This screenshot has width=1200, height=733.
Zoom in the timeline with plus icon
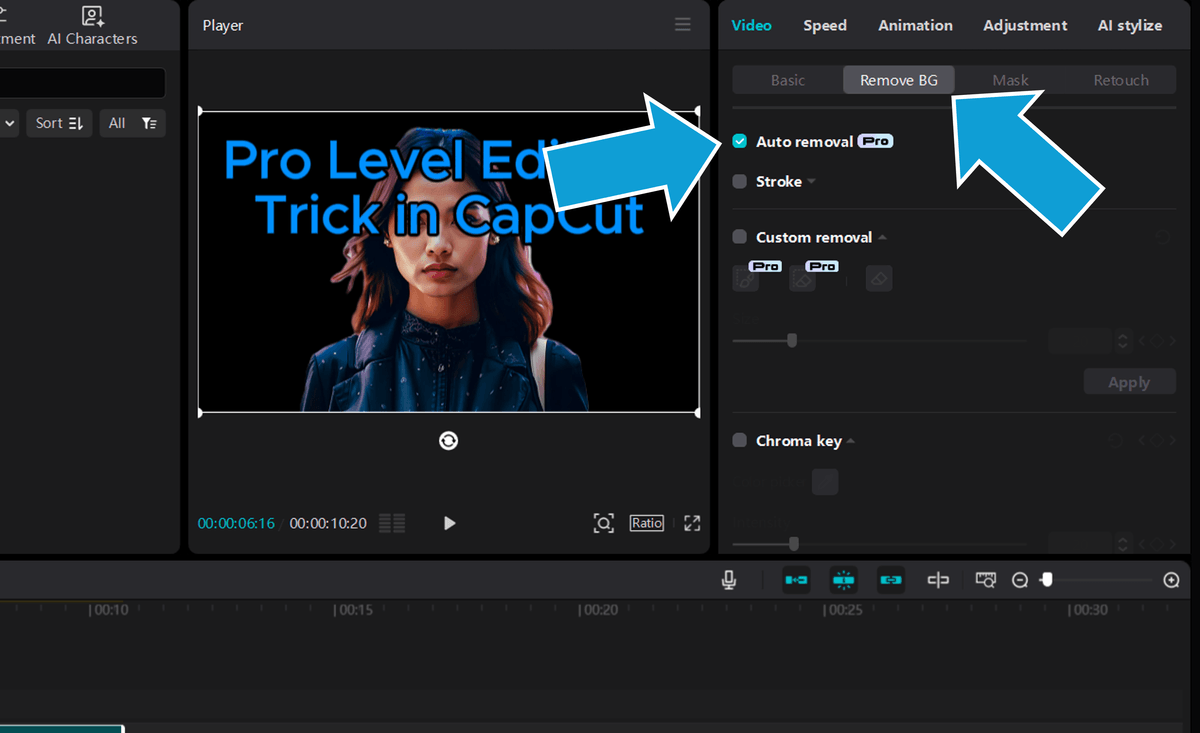[1172, 580]
